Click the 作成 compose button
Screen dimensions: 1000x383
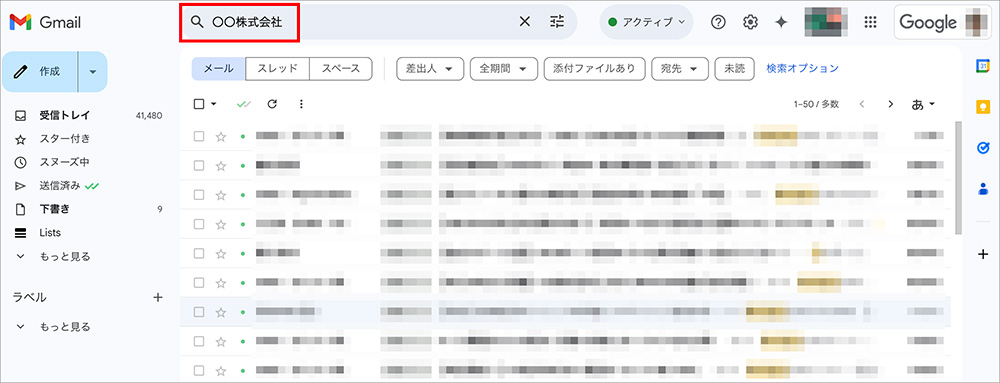click(40, 72)
